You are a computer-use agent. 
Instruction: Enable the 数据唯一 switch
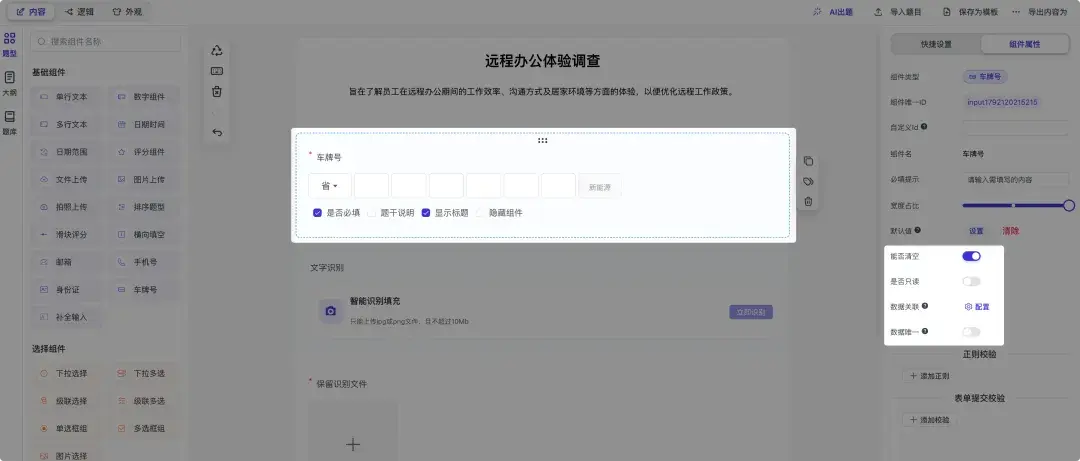pos(971,332)
